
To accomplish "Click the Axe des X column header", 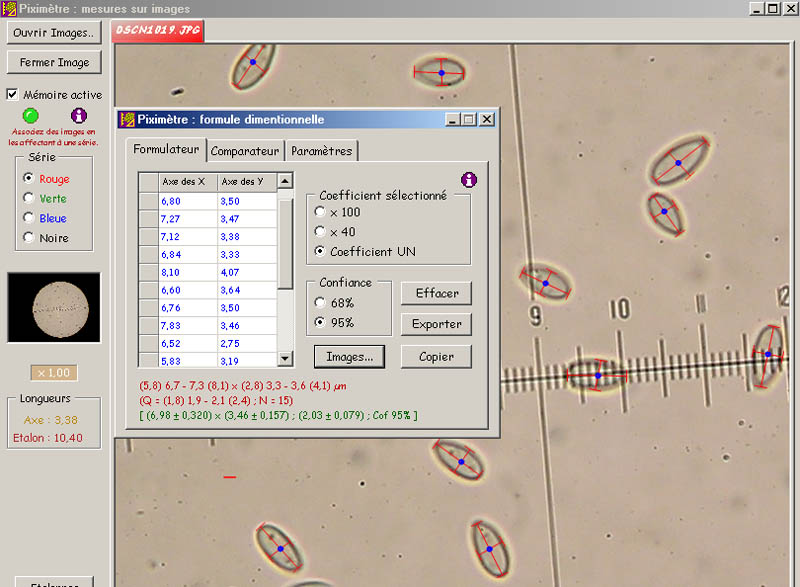I will [x=188, y=181].
